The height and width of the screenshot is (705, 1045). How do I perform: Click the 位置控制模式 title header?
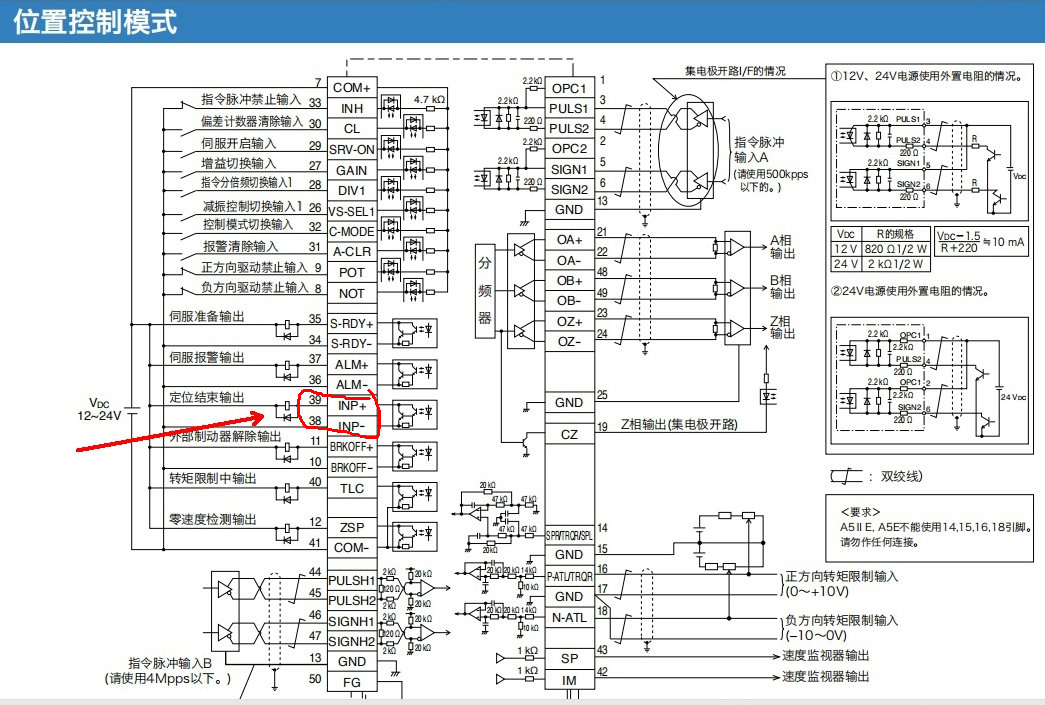point(96,22)
